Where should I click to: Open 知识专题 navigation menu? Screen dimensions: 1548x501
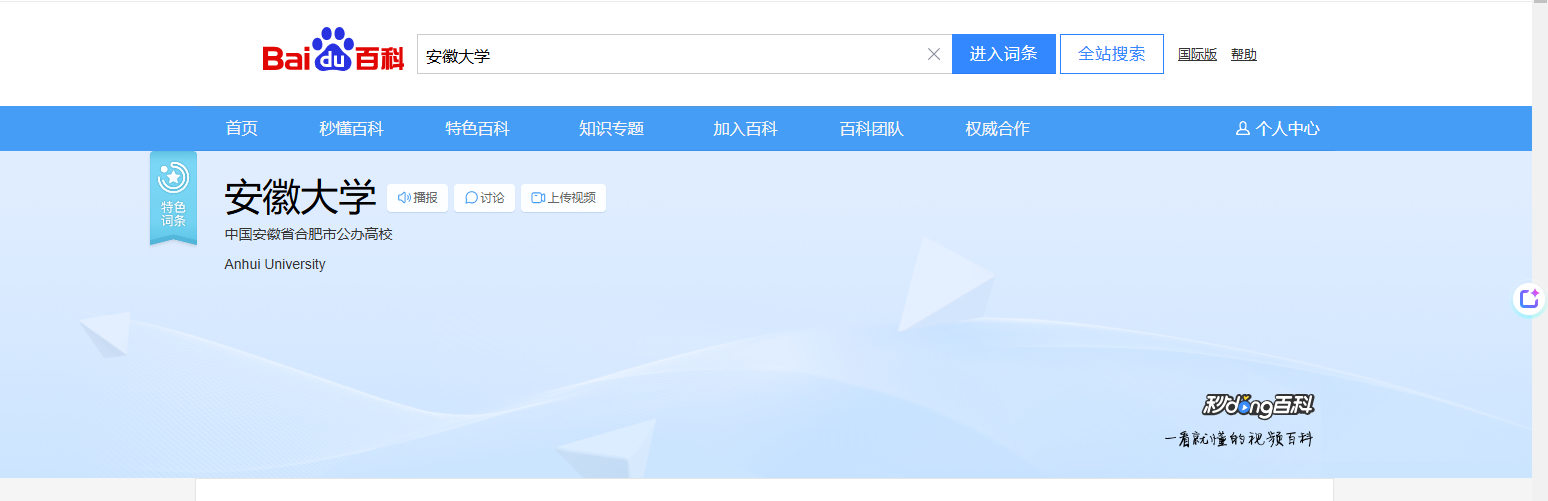tap(611, 129)
